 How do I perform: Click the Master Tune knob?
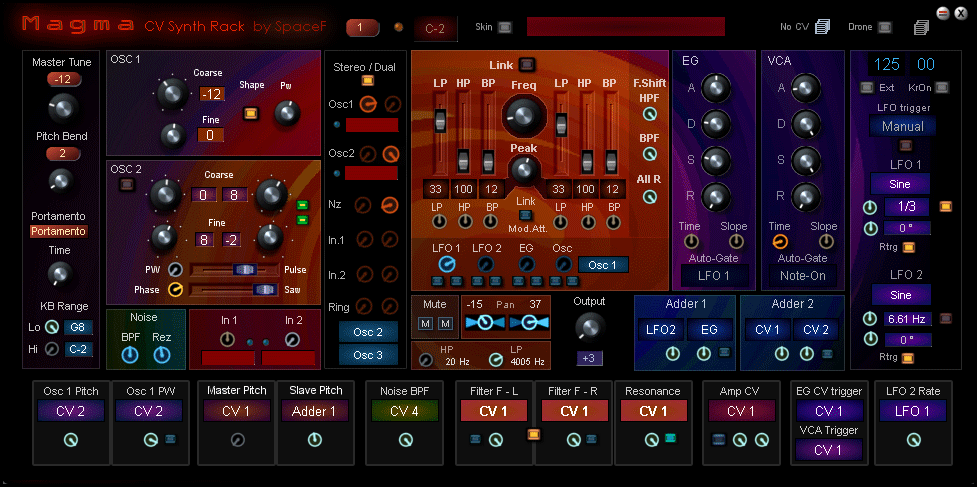(62, 107)
